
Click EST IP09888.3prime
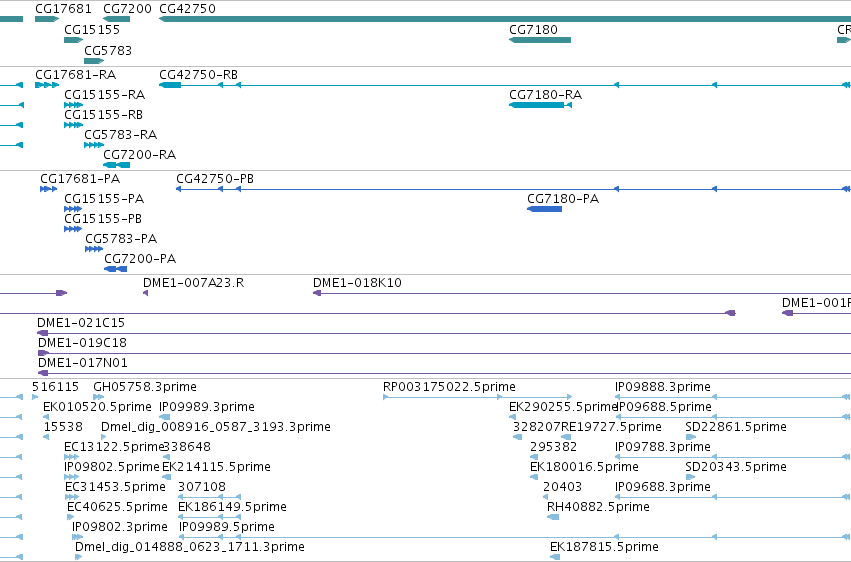pyautogui.click(x=733, y=397)
